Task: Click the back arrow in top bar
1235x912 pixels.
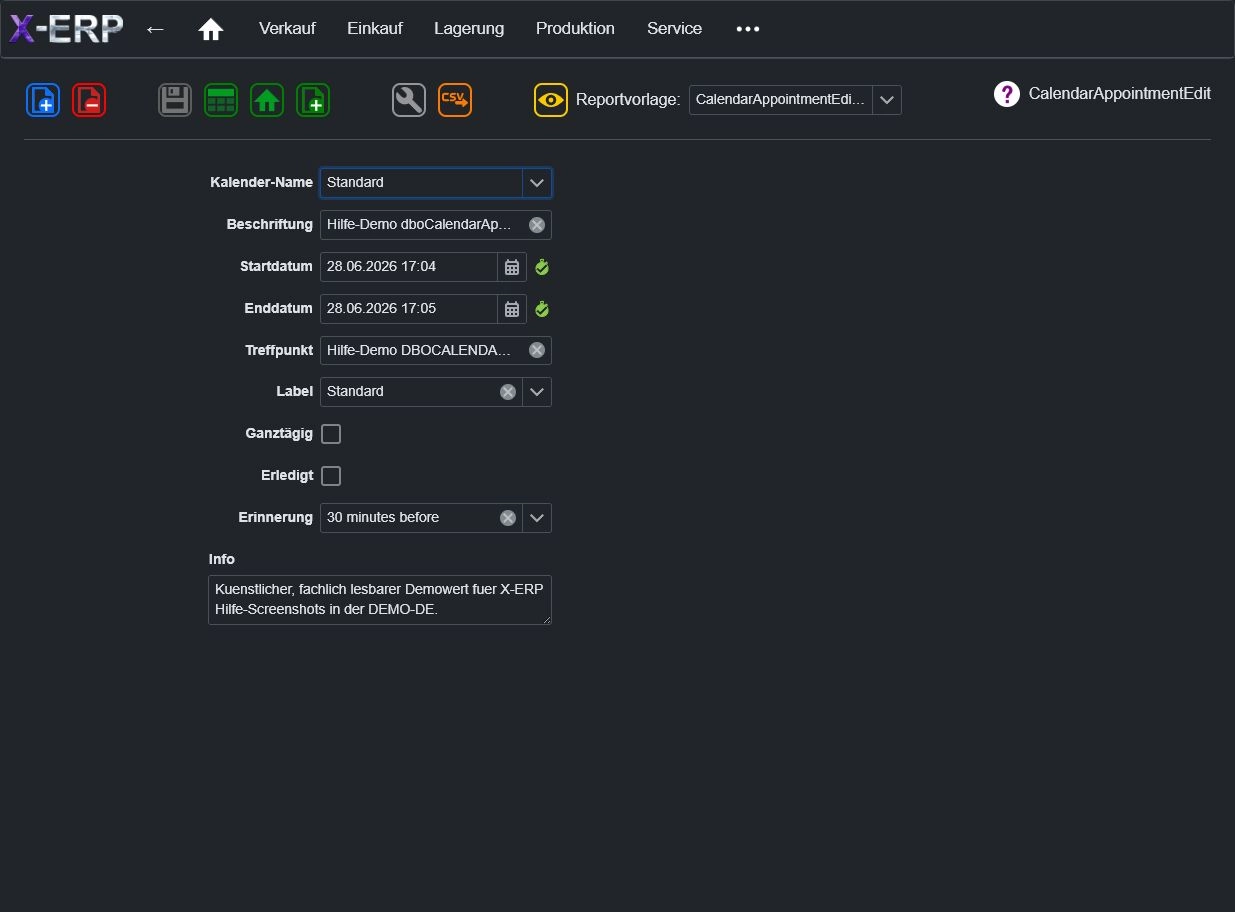Action: tap(155, 29)
